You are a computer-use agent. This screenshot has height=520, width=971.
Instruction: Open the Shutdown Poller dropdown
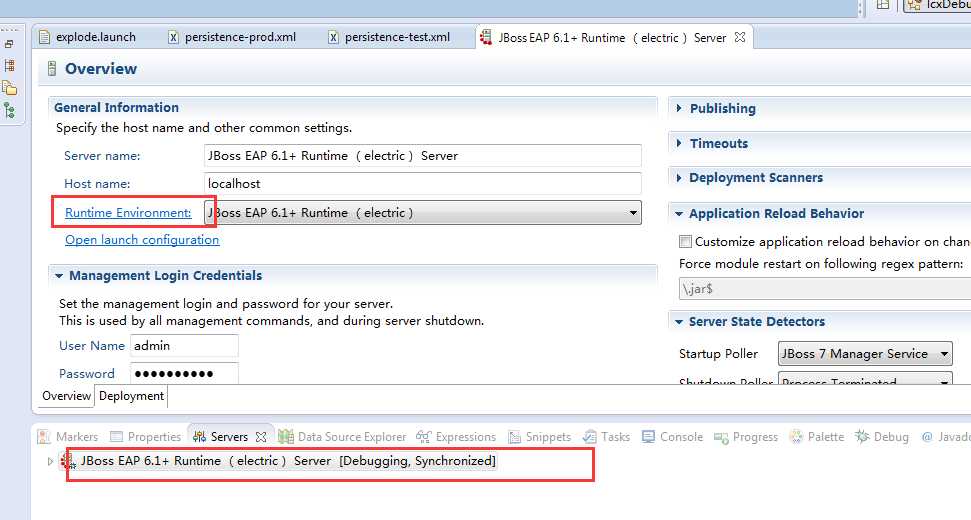click(x=865, y=378)
